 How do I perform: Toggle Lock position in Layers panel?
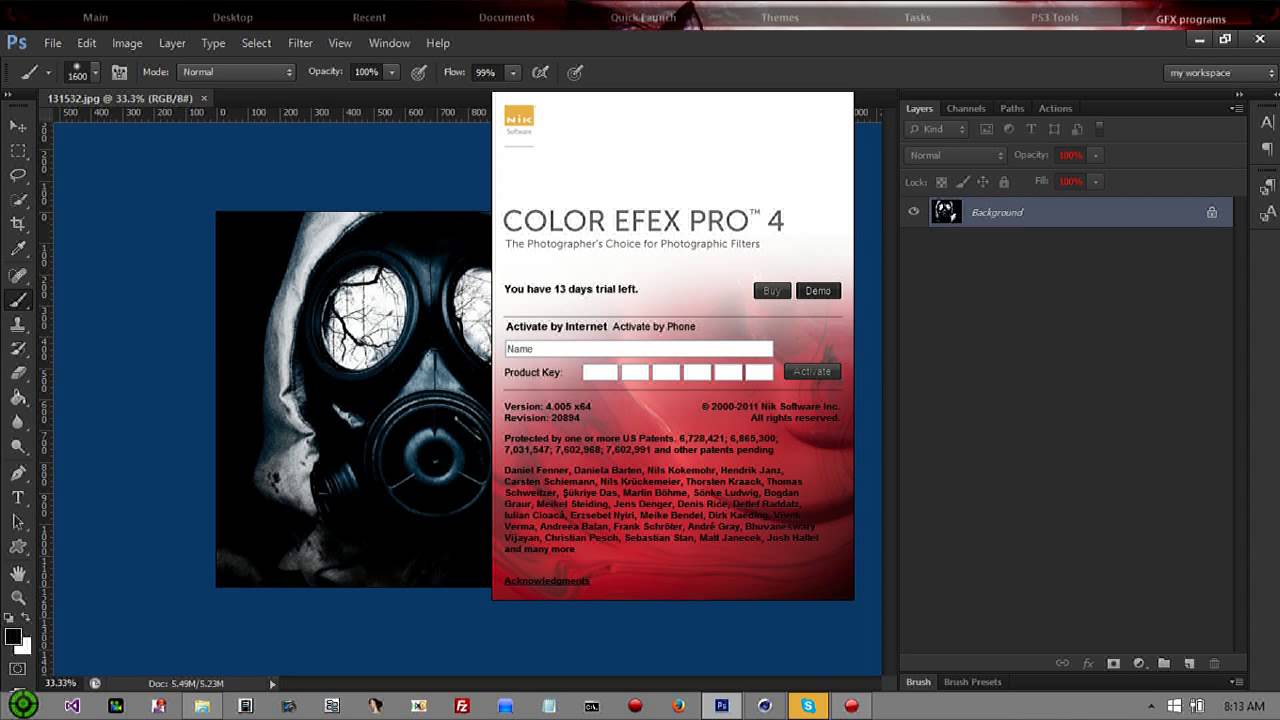[x=983, y=182]
